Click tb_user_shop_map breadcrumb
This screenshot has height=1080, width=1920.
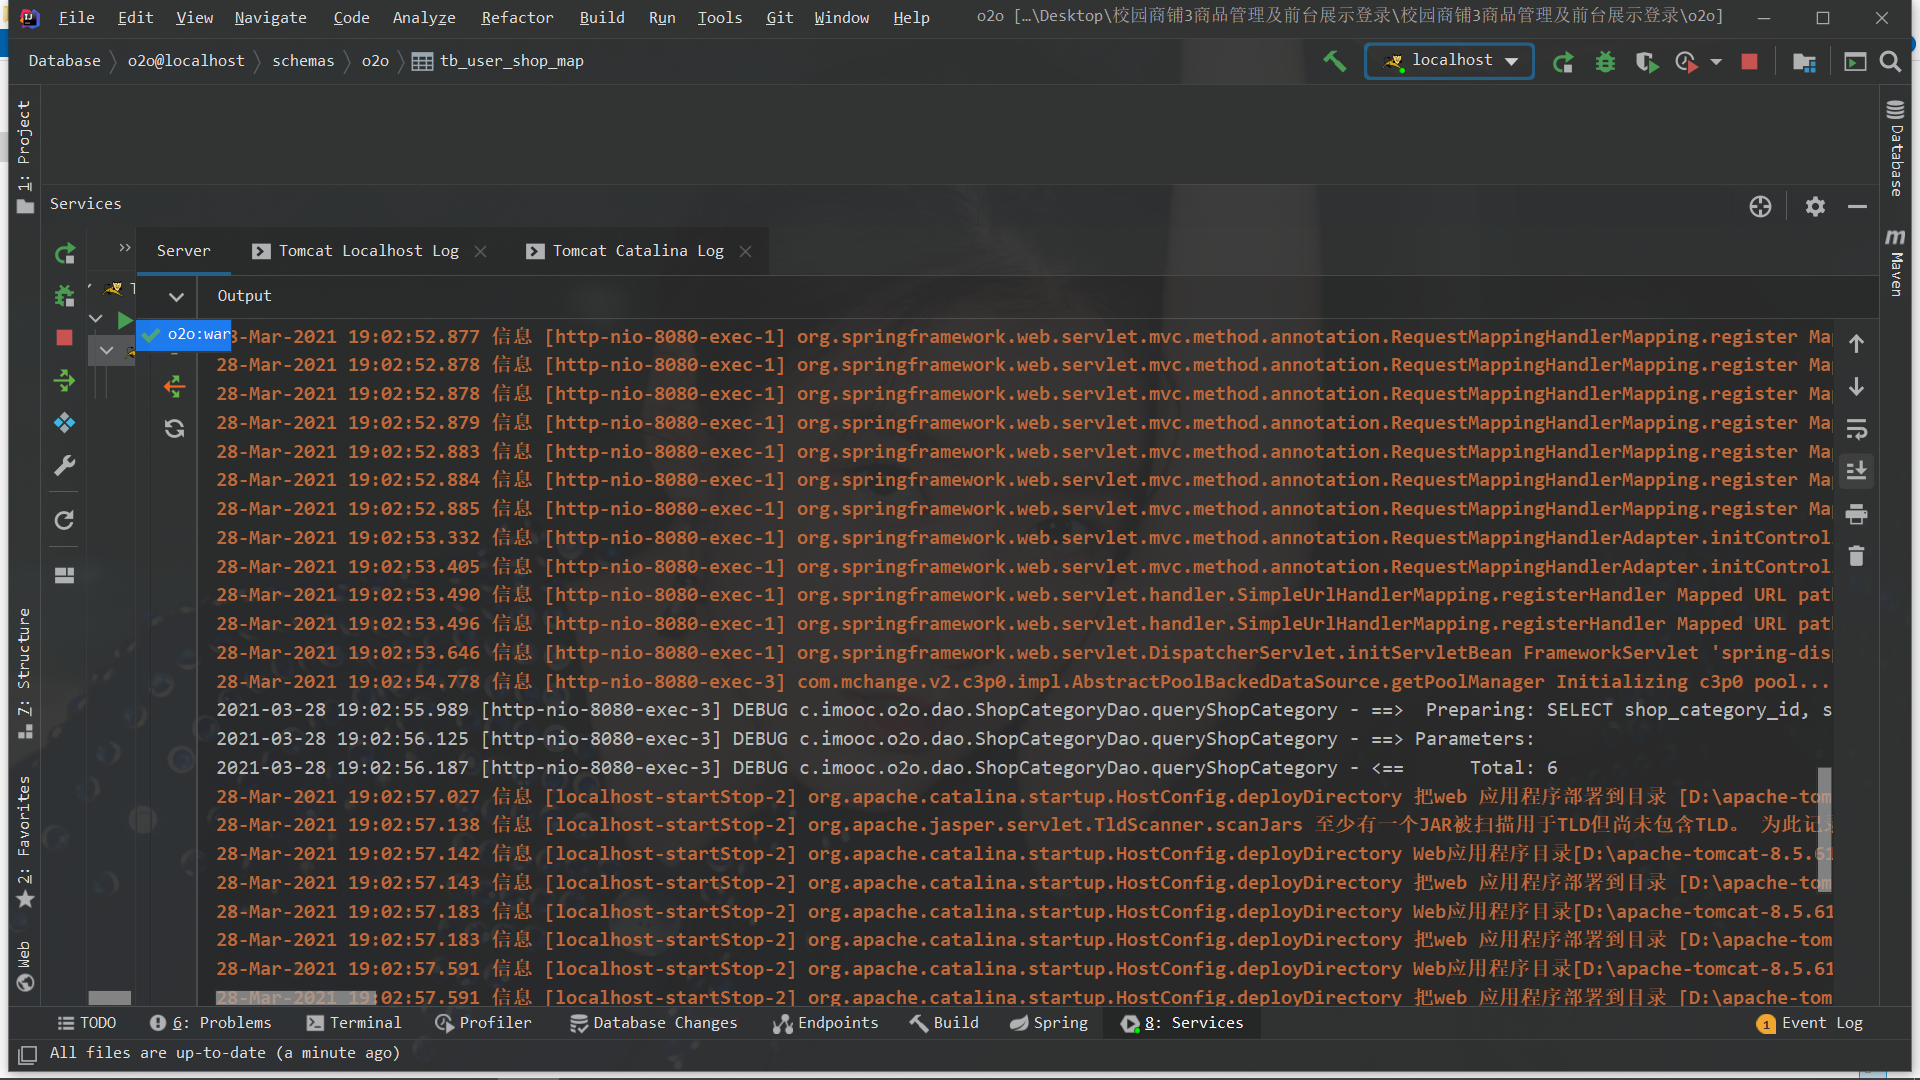pos(498,61)
